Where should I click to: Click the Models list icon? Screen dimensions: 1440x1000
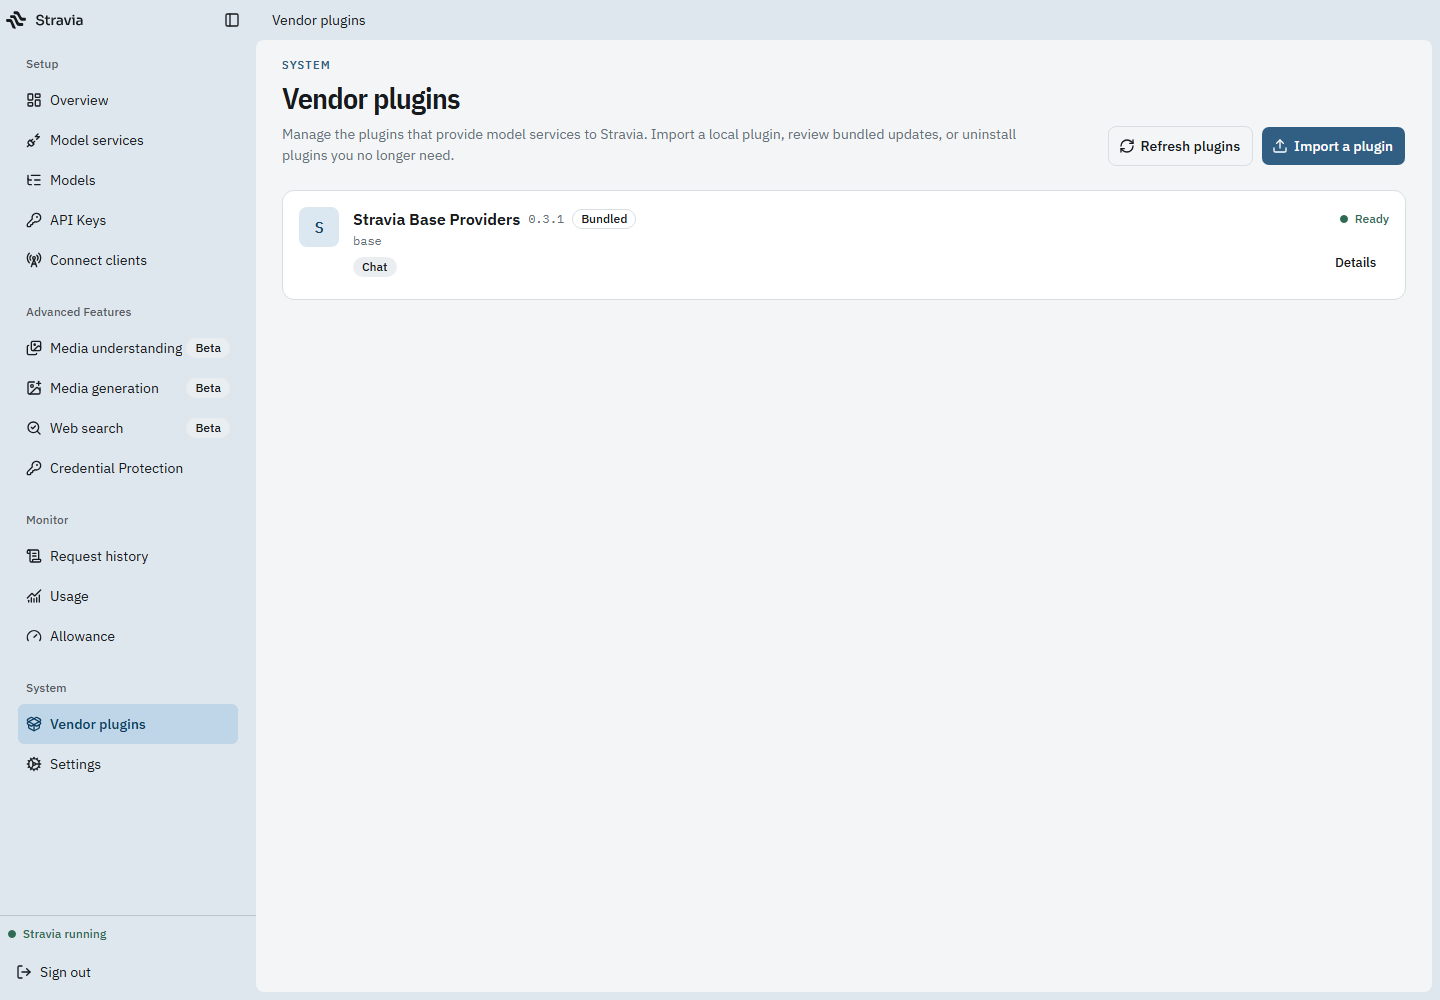pos(34,180)
